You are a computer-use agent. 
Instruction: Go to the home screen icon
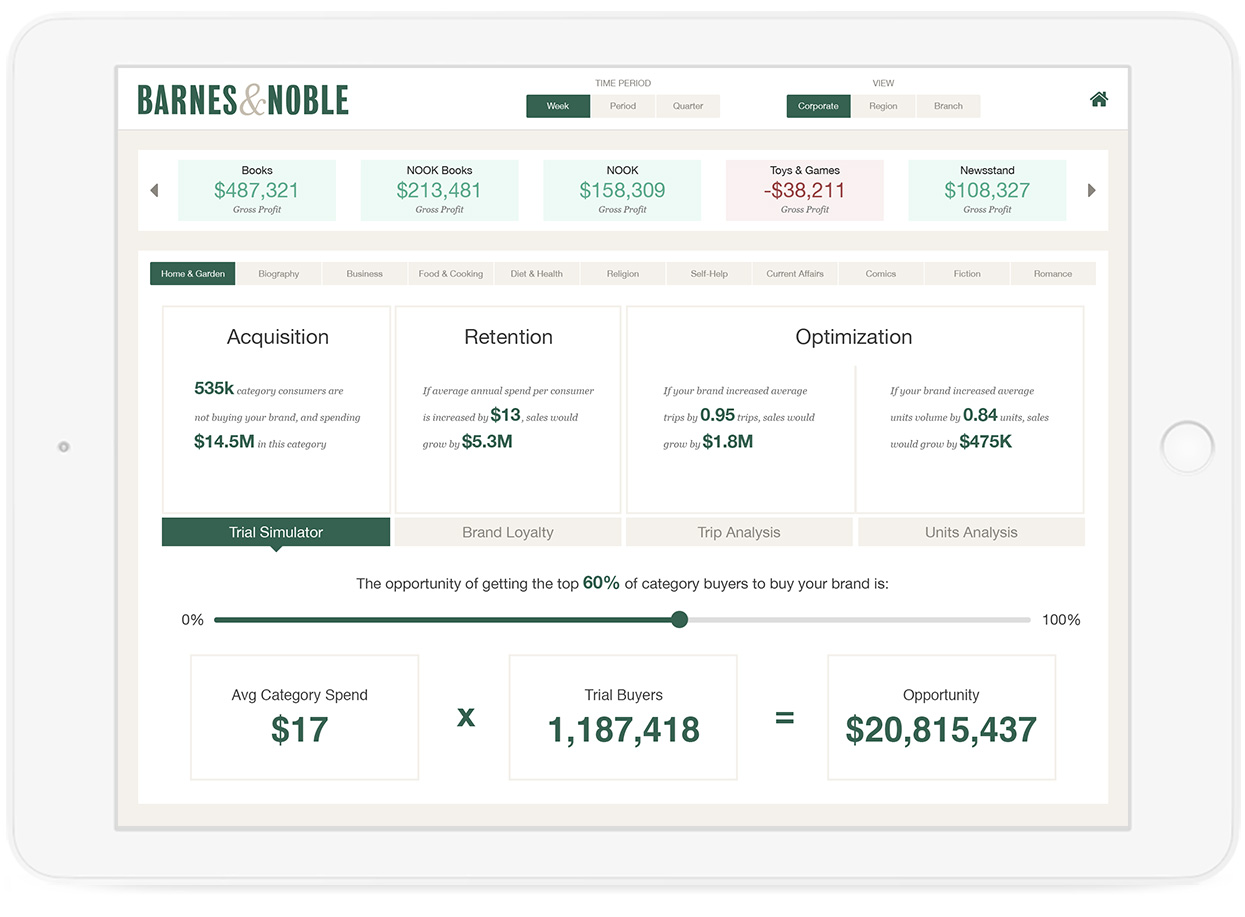pos(1098,99)
